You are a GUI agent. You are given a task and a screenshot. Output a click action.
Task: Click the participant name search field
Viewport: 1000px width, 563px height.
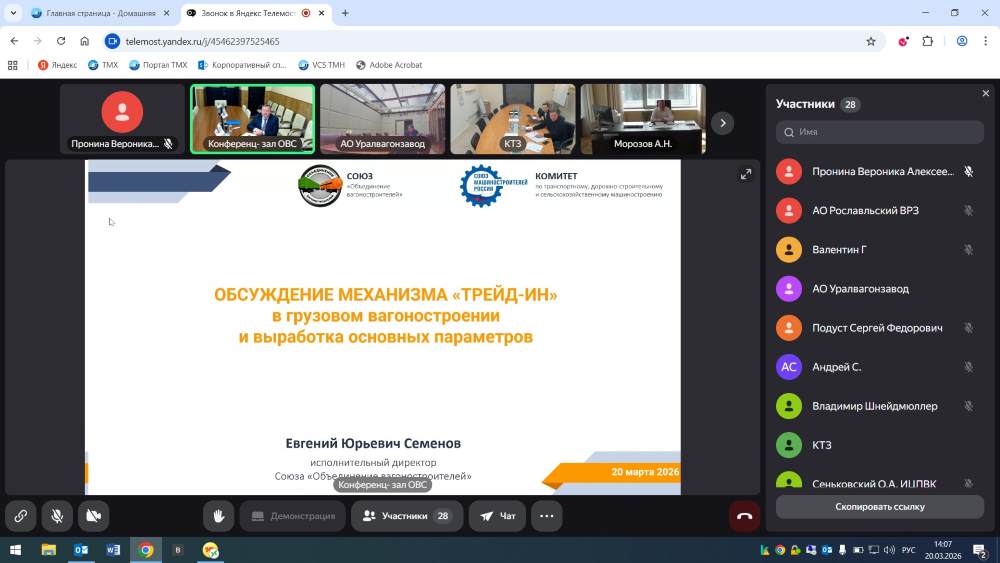[x=880, y=132]
